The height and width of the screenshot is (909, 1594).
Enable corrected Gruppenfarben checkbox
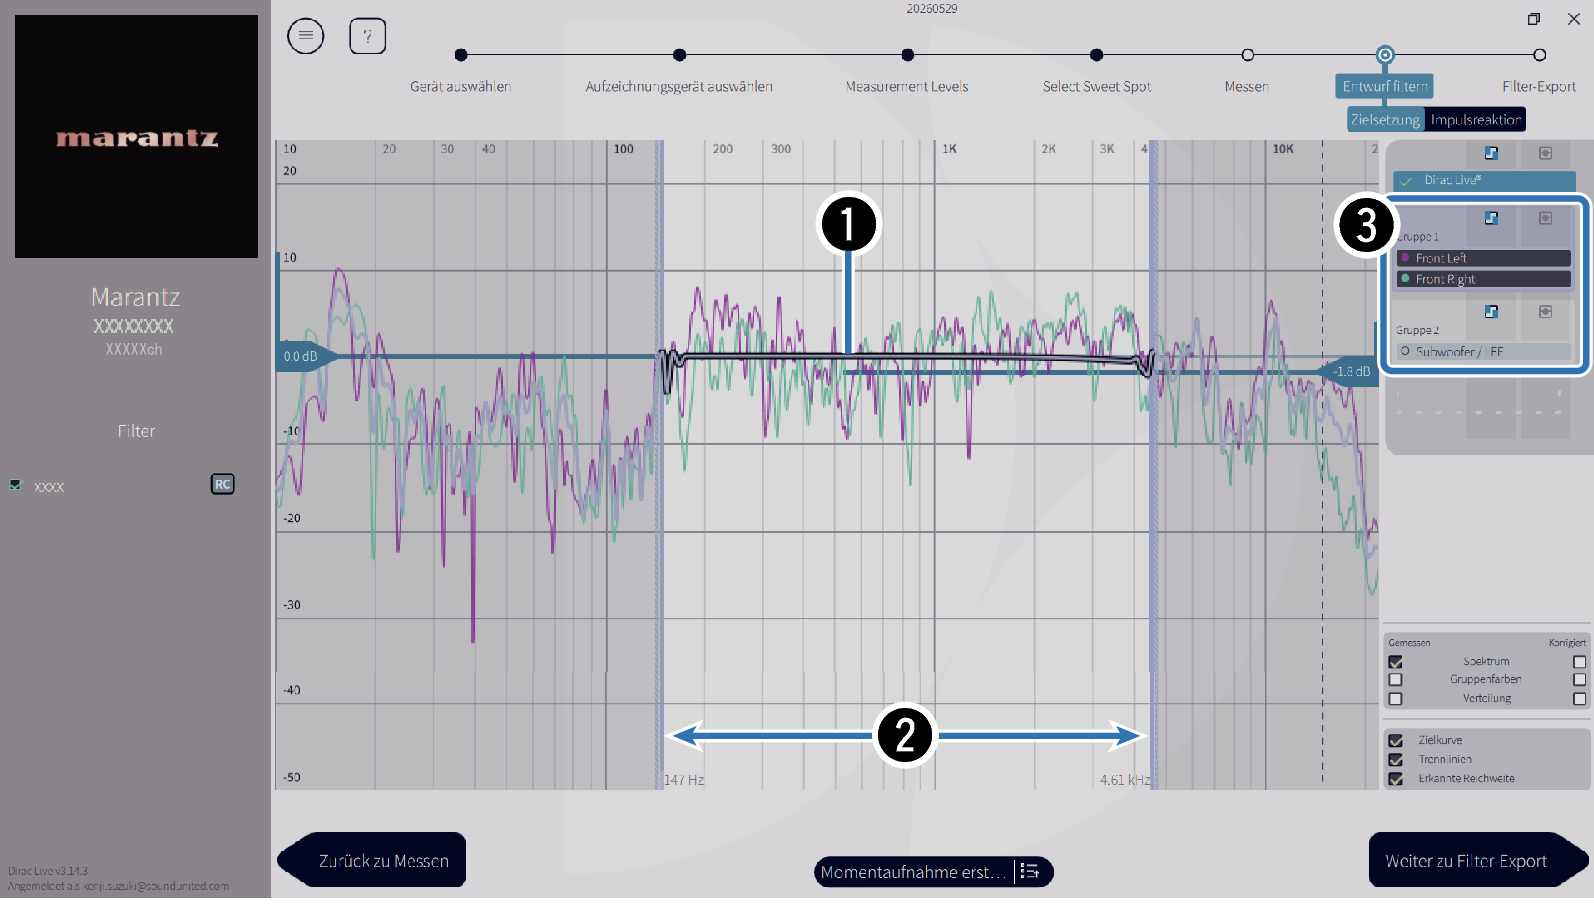coord(1579,680)
